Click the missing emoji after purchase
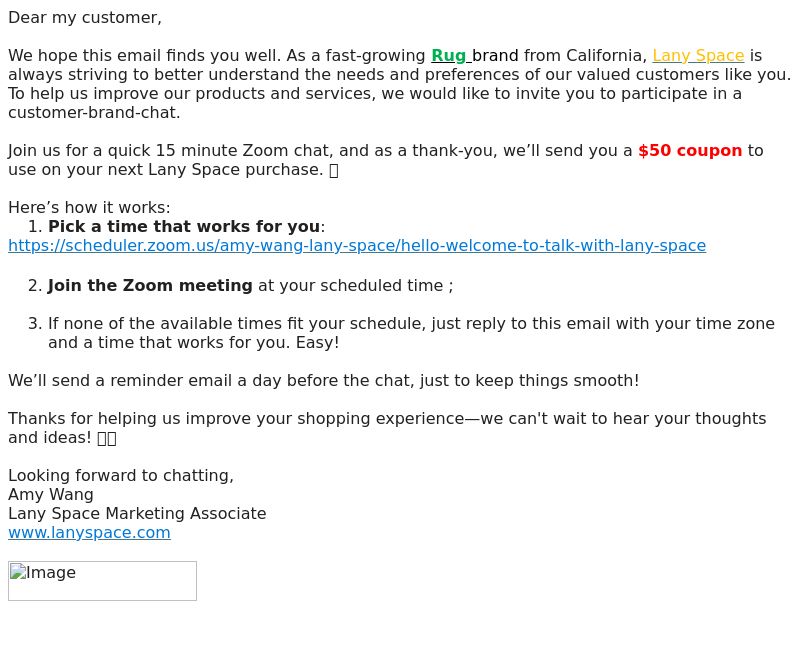Screen dimensions: 800x663 [334, 170]
